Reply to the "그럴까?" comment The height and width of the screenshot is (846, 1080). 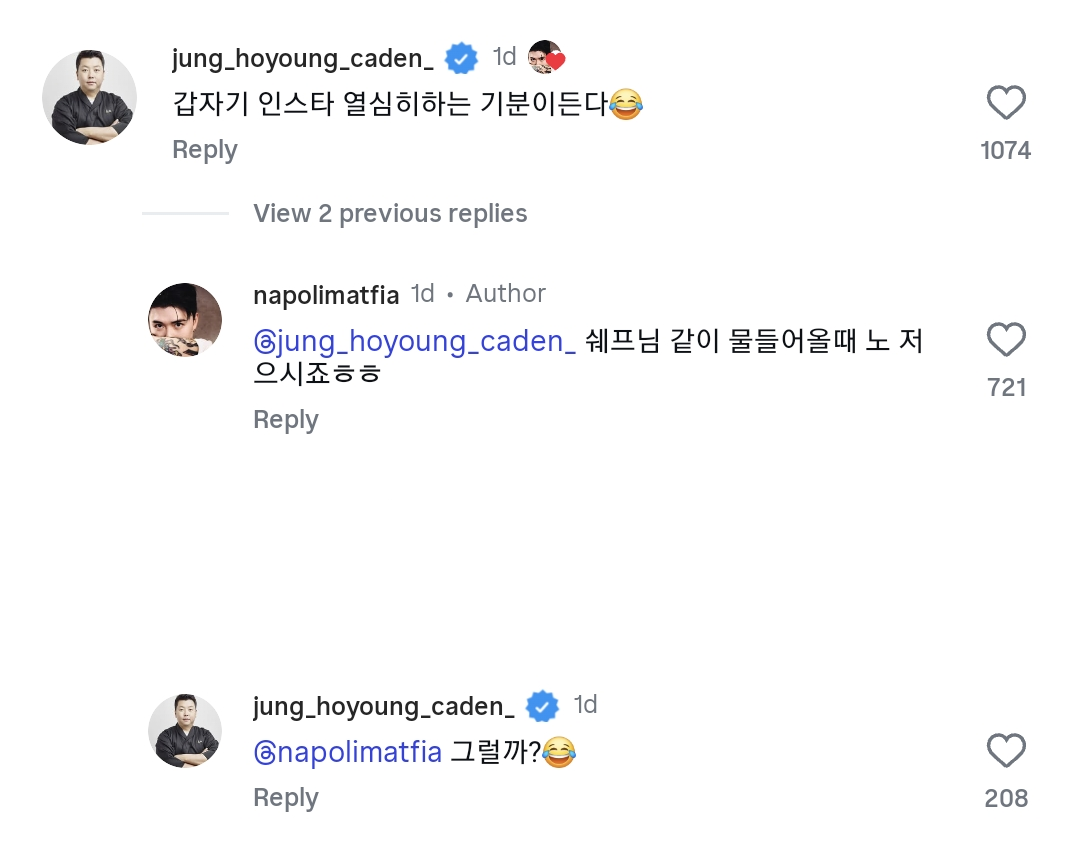[286, 798]
